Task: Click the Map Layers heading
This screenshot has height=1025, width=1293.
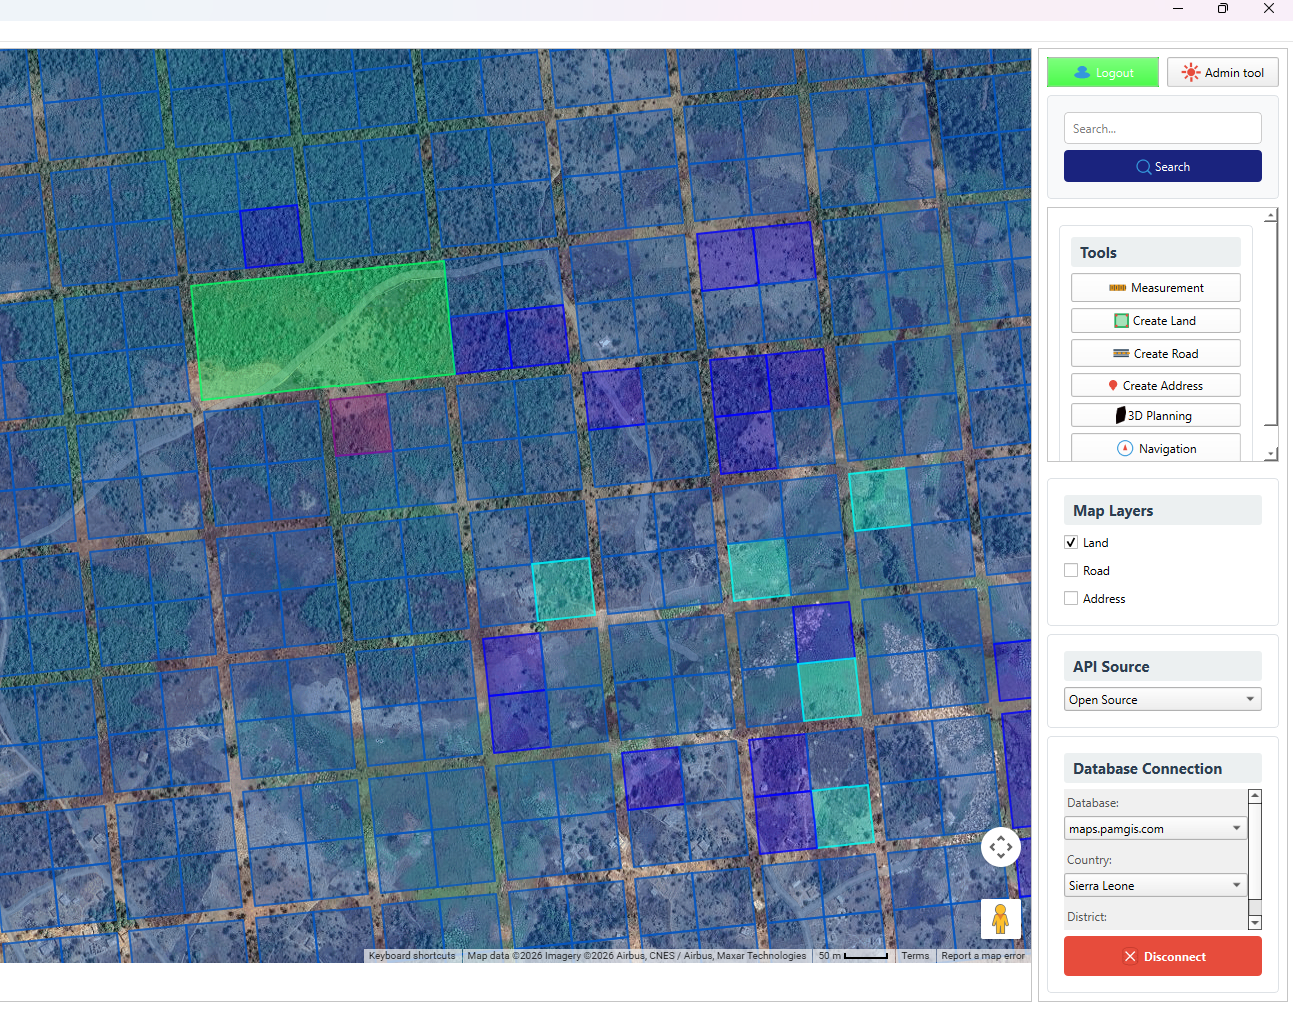Action: pos(1113,511)
